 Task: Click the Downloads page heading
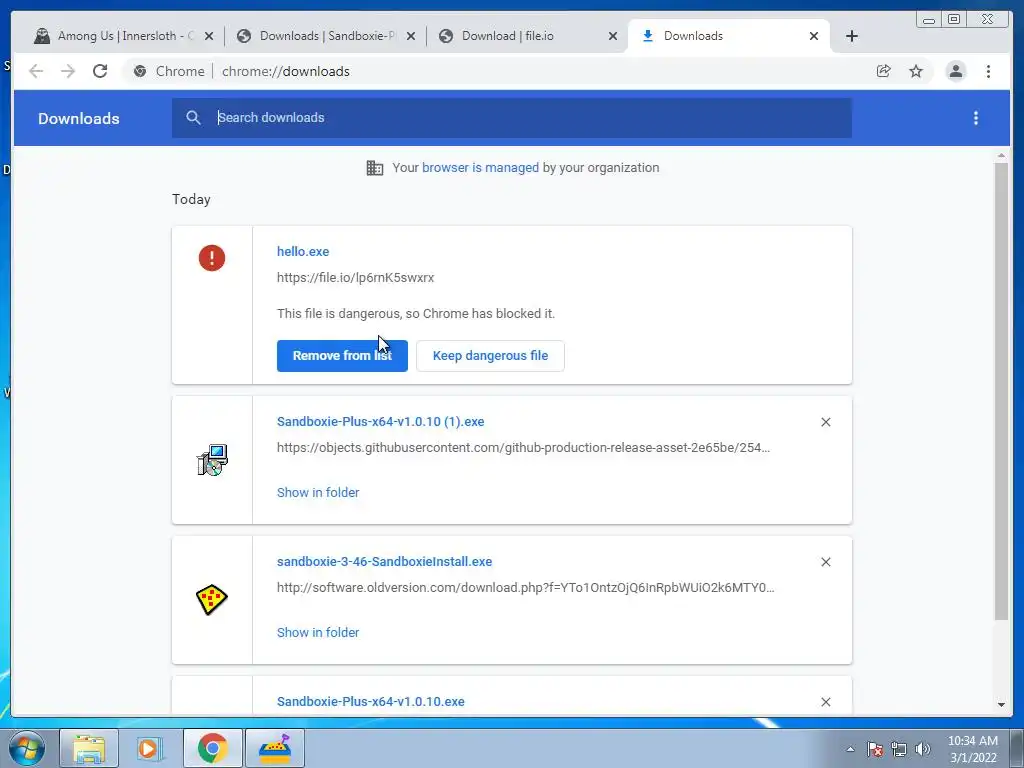[x=78, y=118]
